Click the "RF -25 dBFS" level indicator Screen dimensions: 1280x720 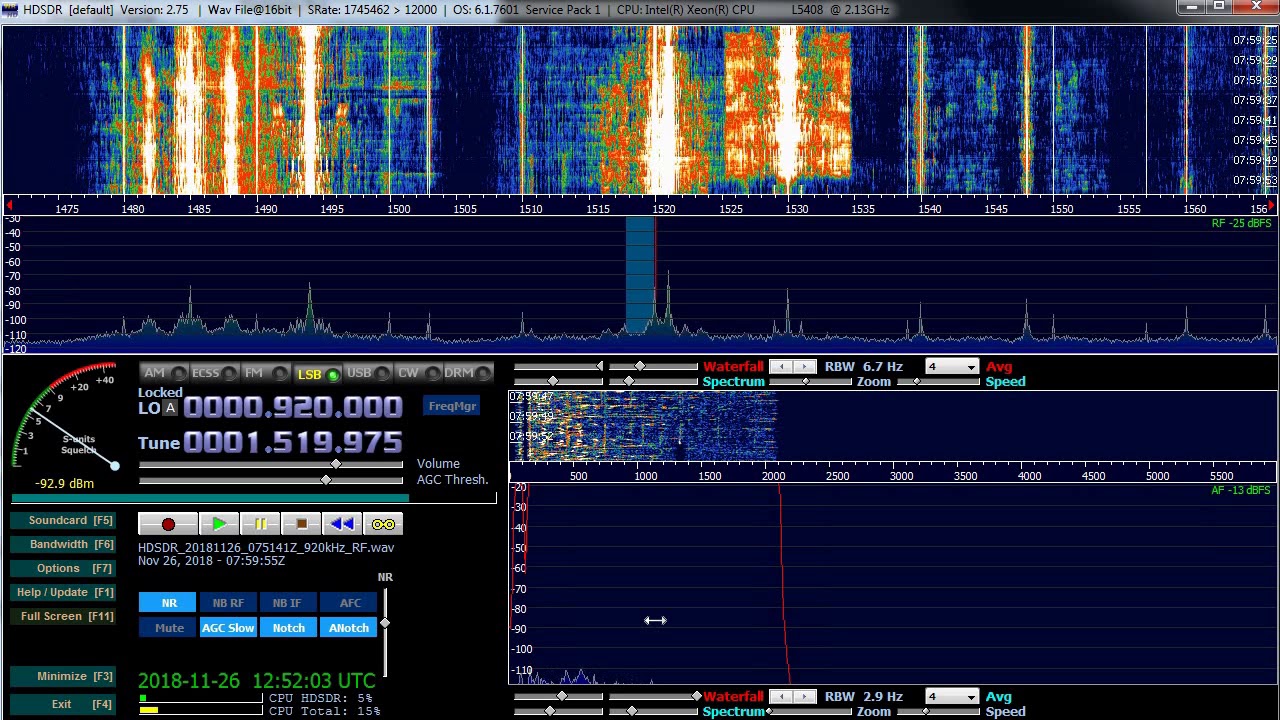pos(1241,223)
